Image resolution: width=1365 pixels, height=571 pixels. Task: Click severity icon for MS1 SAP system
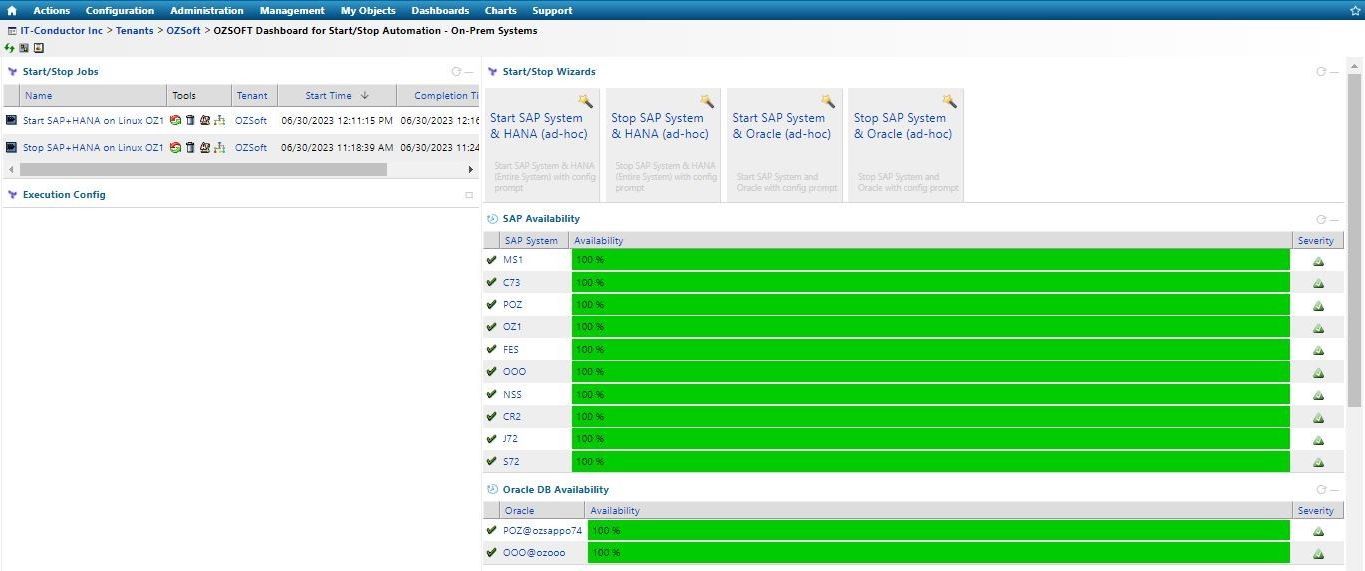pos(1317,260)
